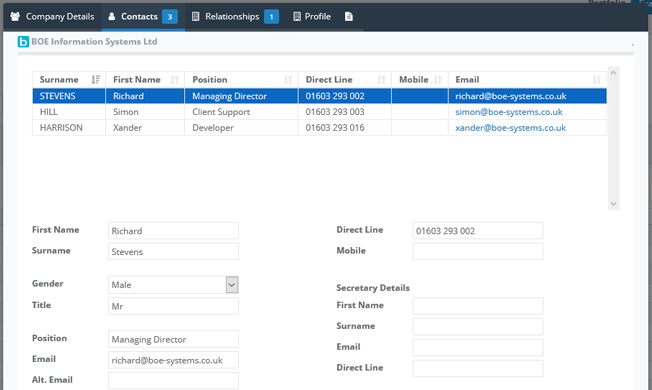
Task: Click direct line 01603 293 003 cell
Action: (x=345, y=112)
